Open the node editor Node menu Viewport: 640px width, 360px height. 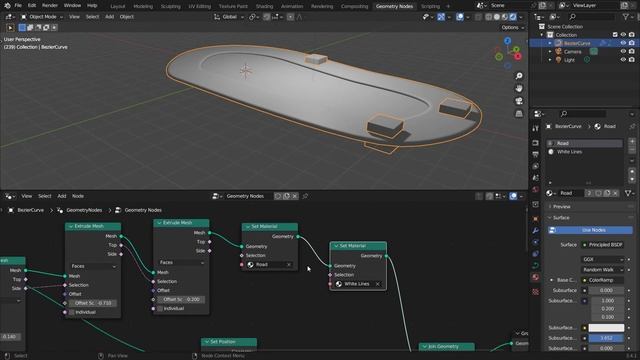pyautogui.click(x=78, y=196)
